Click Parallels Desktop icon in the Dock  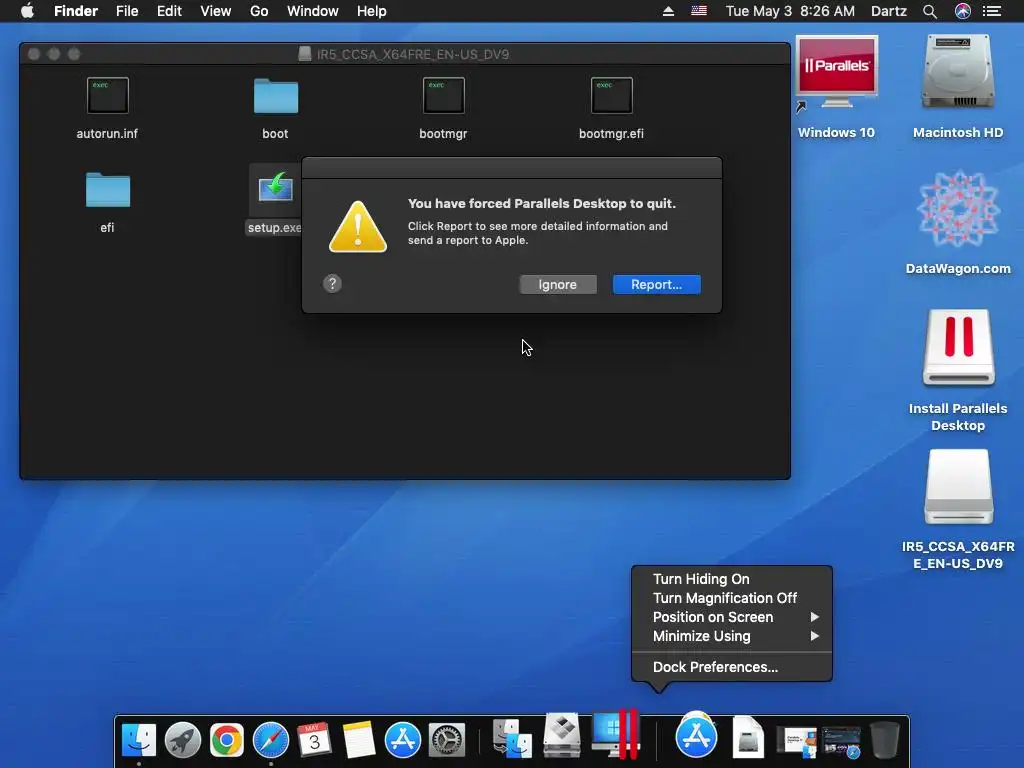pos(615,734)
